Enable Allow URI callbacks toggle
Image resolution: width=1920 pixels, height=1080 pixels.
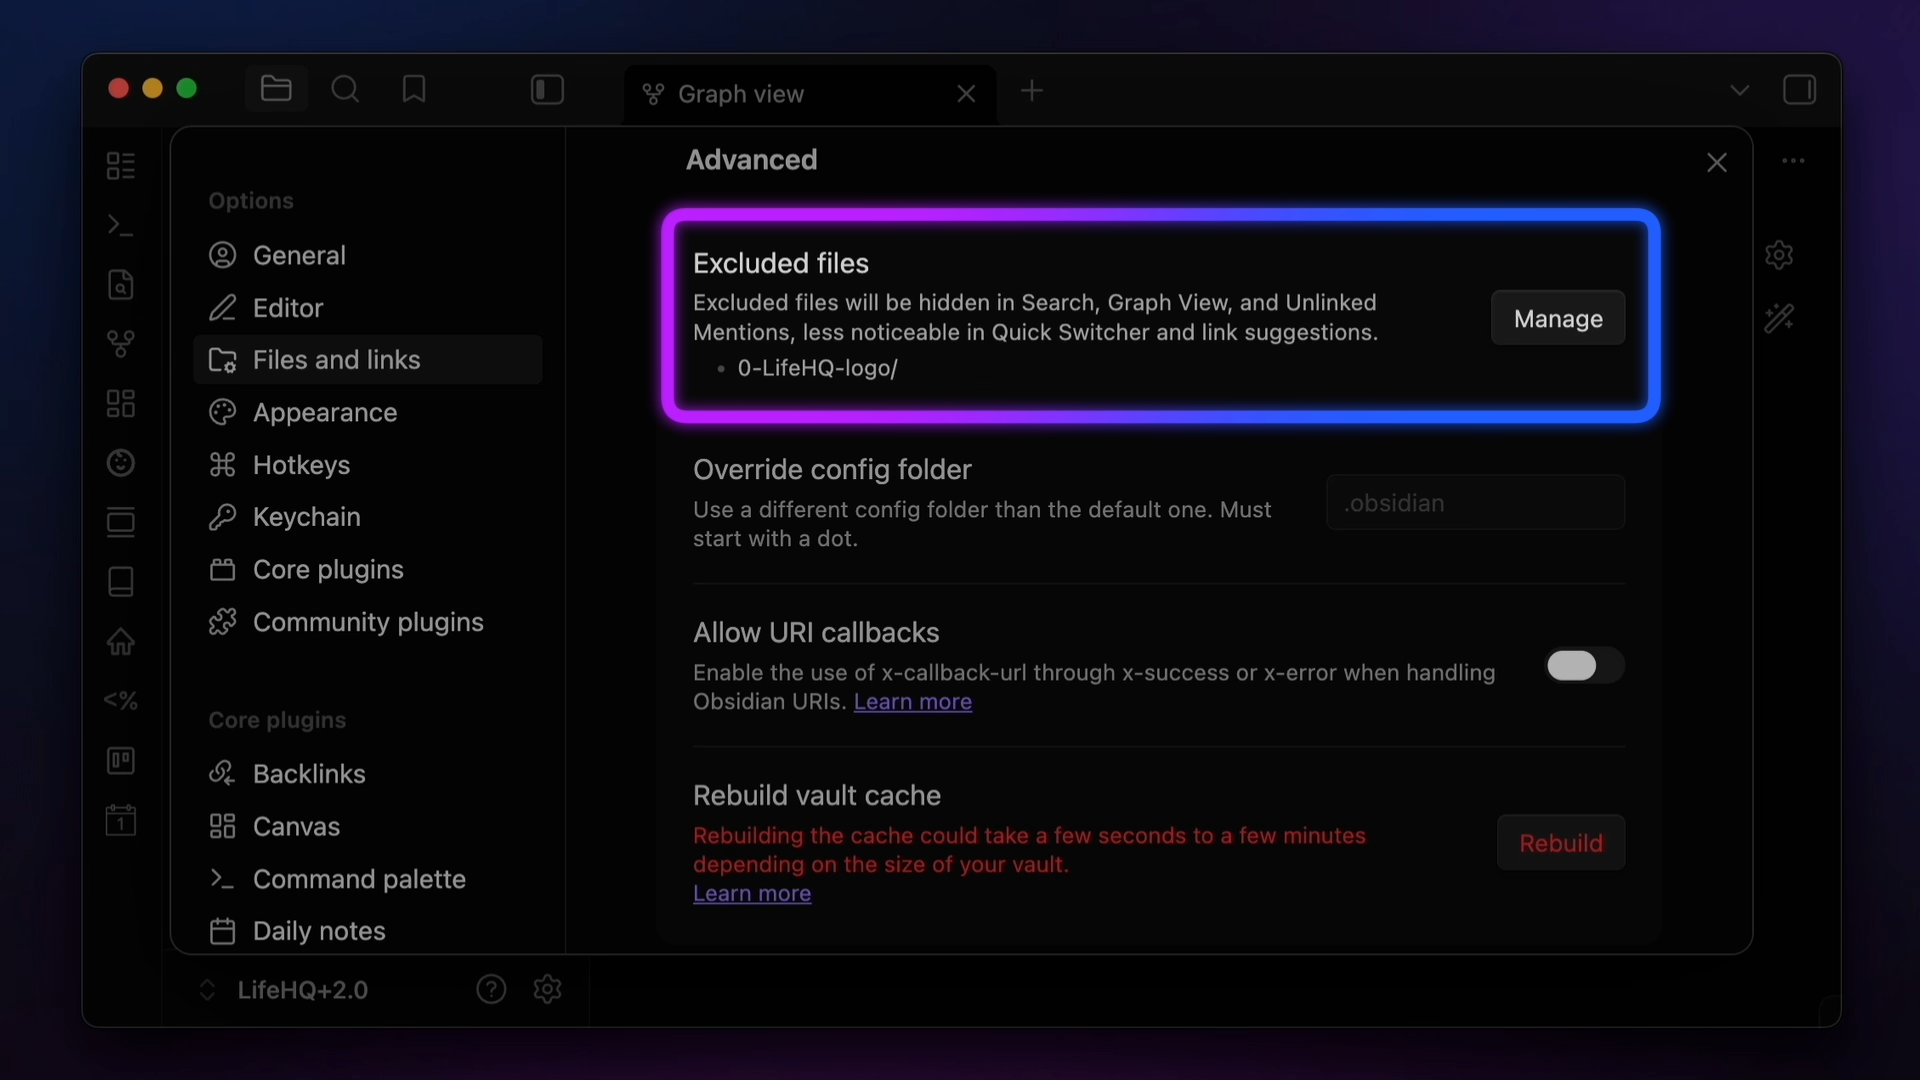click(1583, 666)
